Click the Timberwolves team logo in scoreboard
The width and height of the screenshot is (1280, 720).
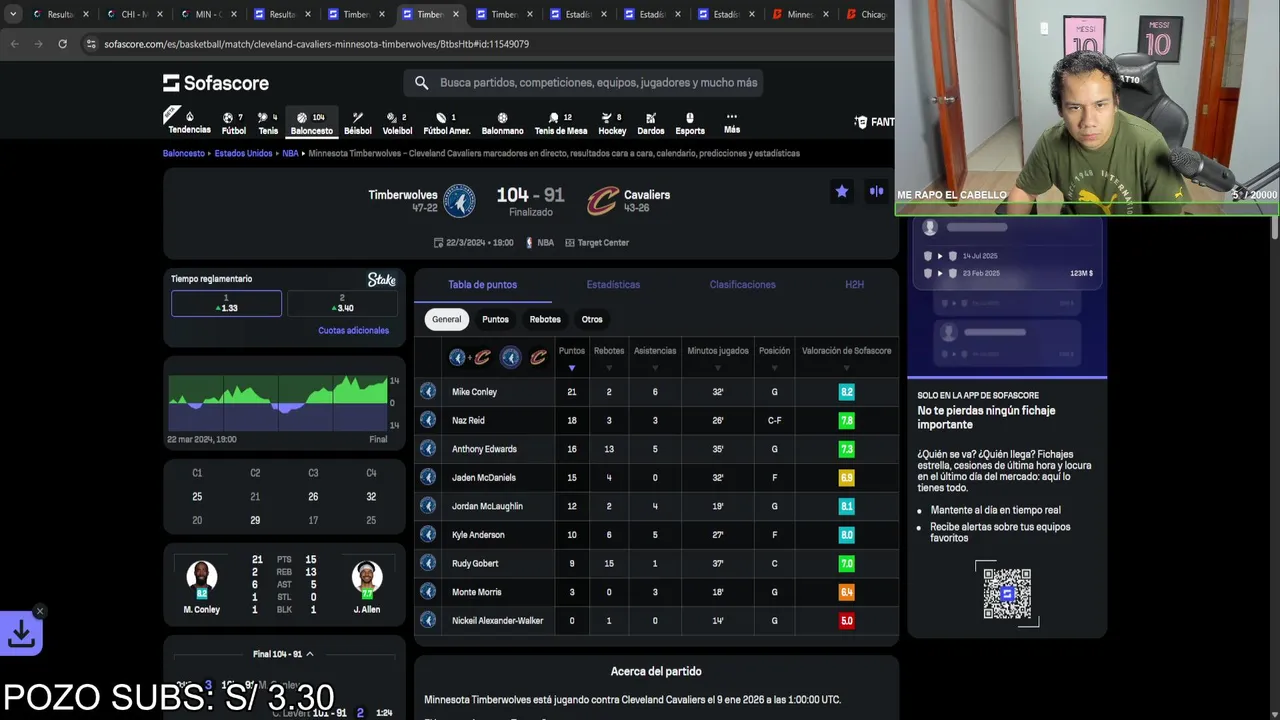click(x=459, y=201)
